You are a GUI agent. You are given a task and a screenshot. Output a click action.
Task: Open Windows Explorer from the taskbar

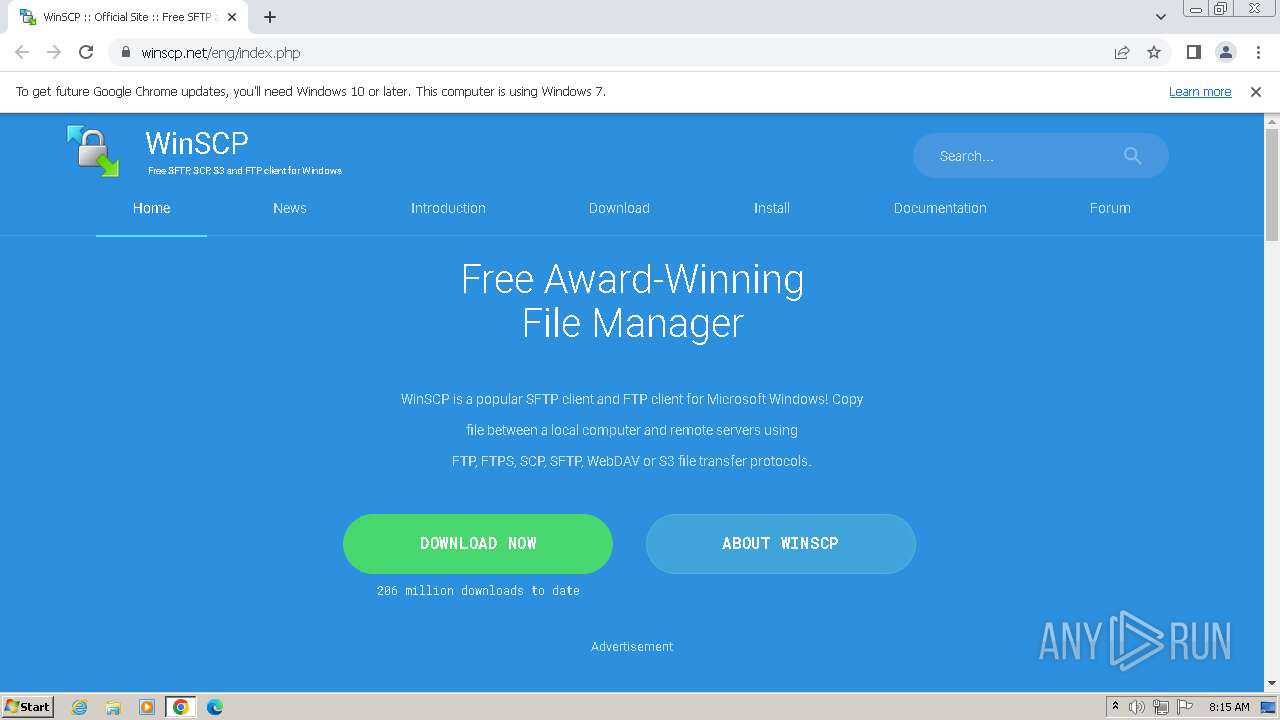[x=113, y=707]
